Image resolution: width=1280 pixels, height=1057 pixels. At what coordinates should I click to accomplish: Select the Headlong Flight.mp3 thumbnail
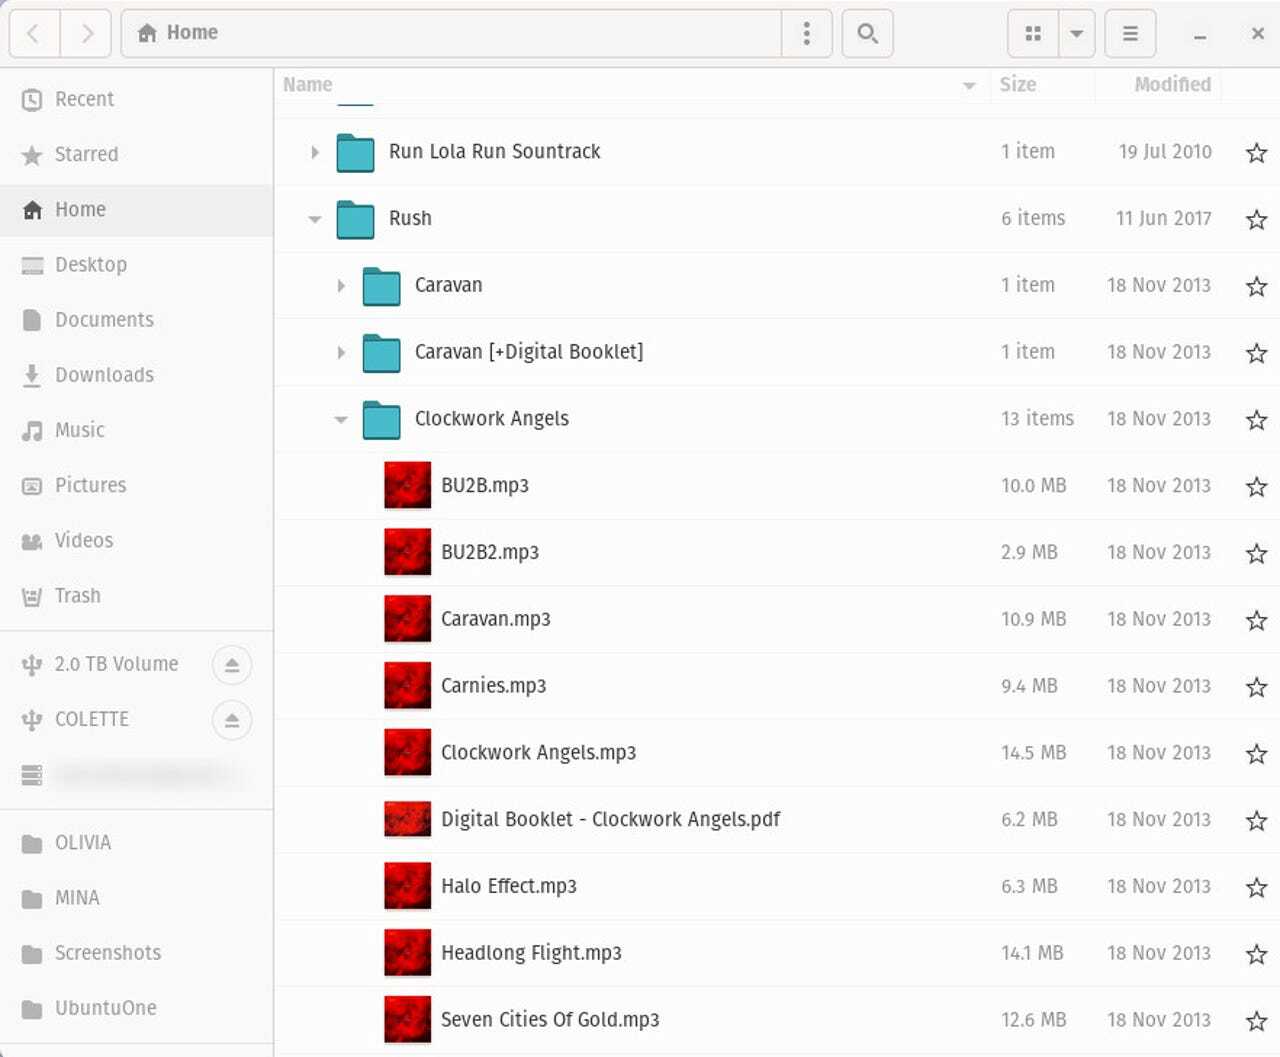(408, 953)
